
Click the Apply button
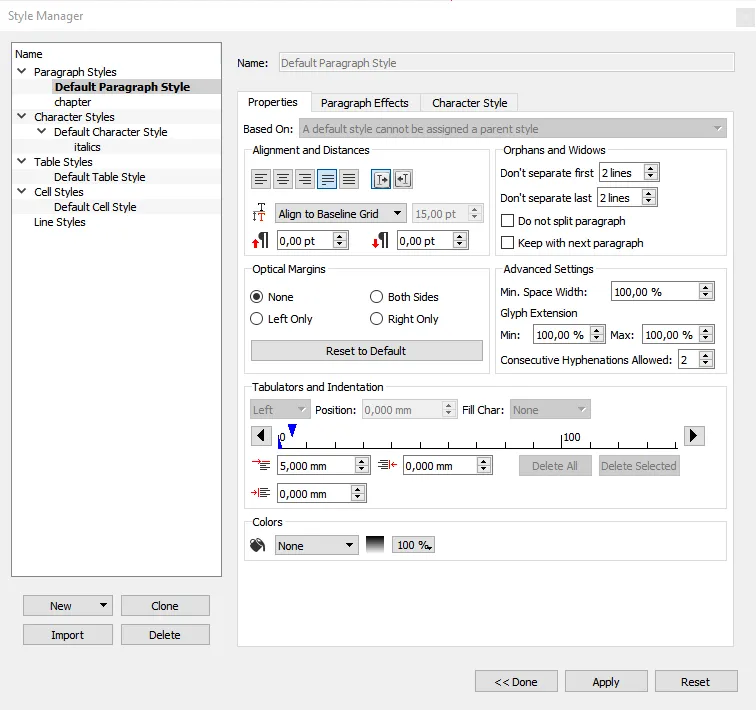606,682
